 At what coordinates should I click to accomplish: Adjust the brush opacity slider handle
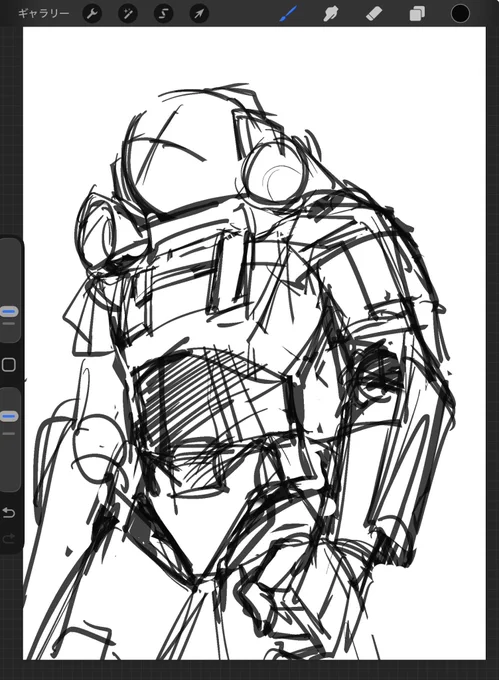[x=9, y=417]
